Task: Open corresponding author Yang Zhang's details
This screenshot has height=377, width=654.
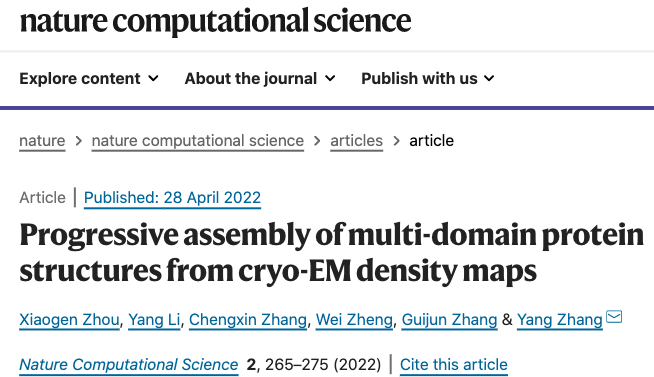Action: pos(560,320)
